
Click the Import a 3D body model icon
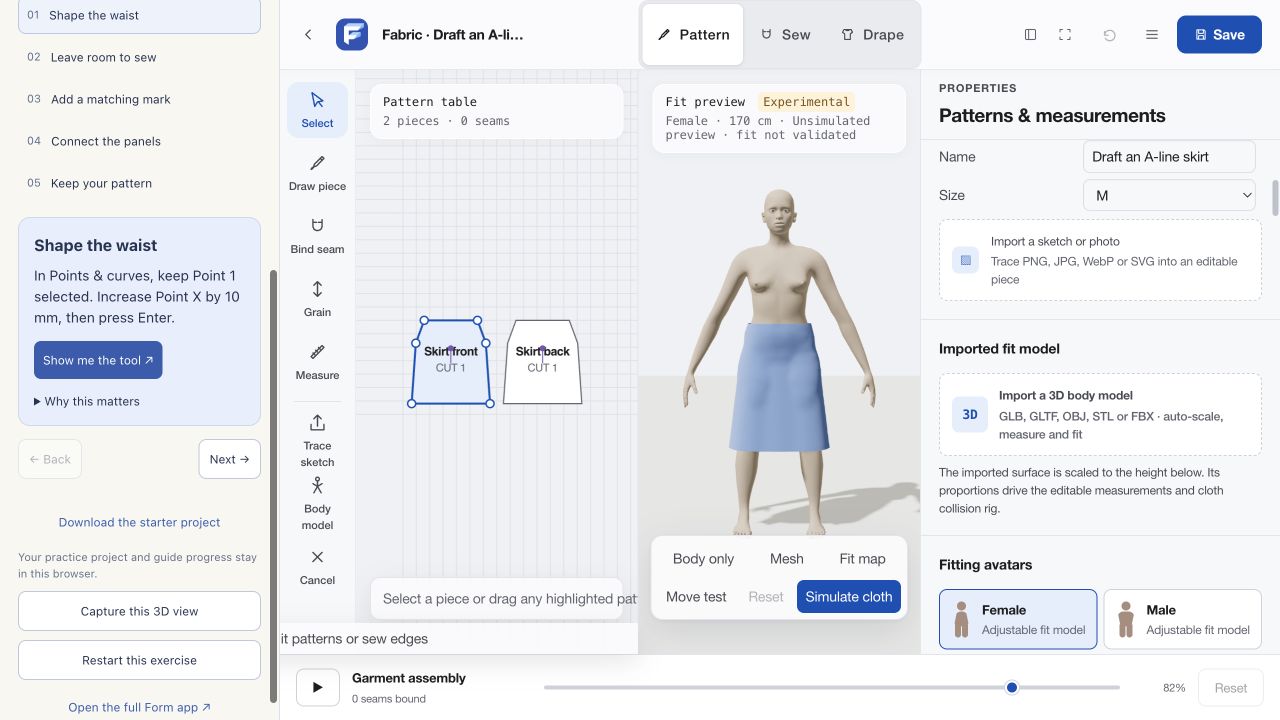pos(970,415)
